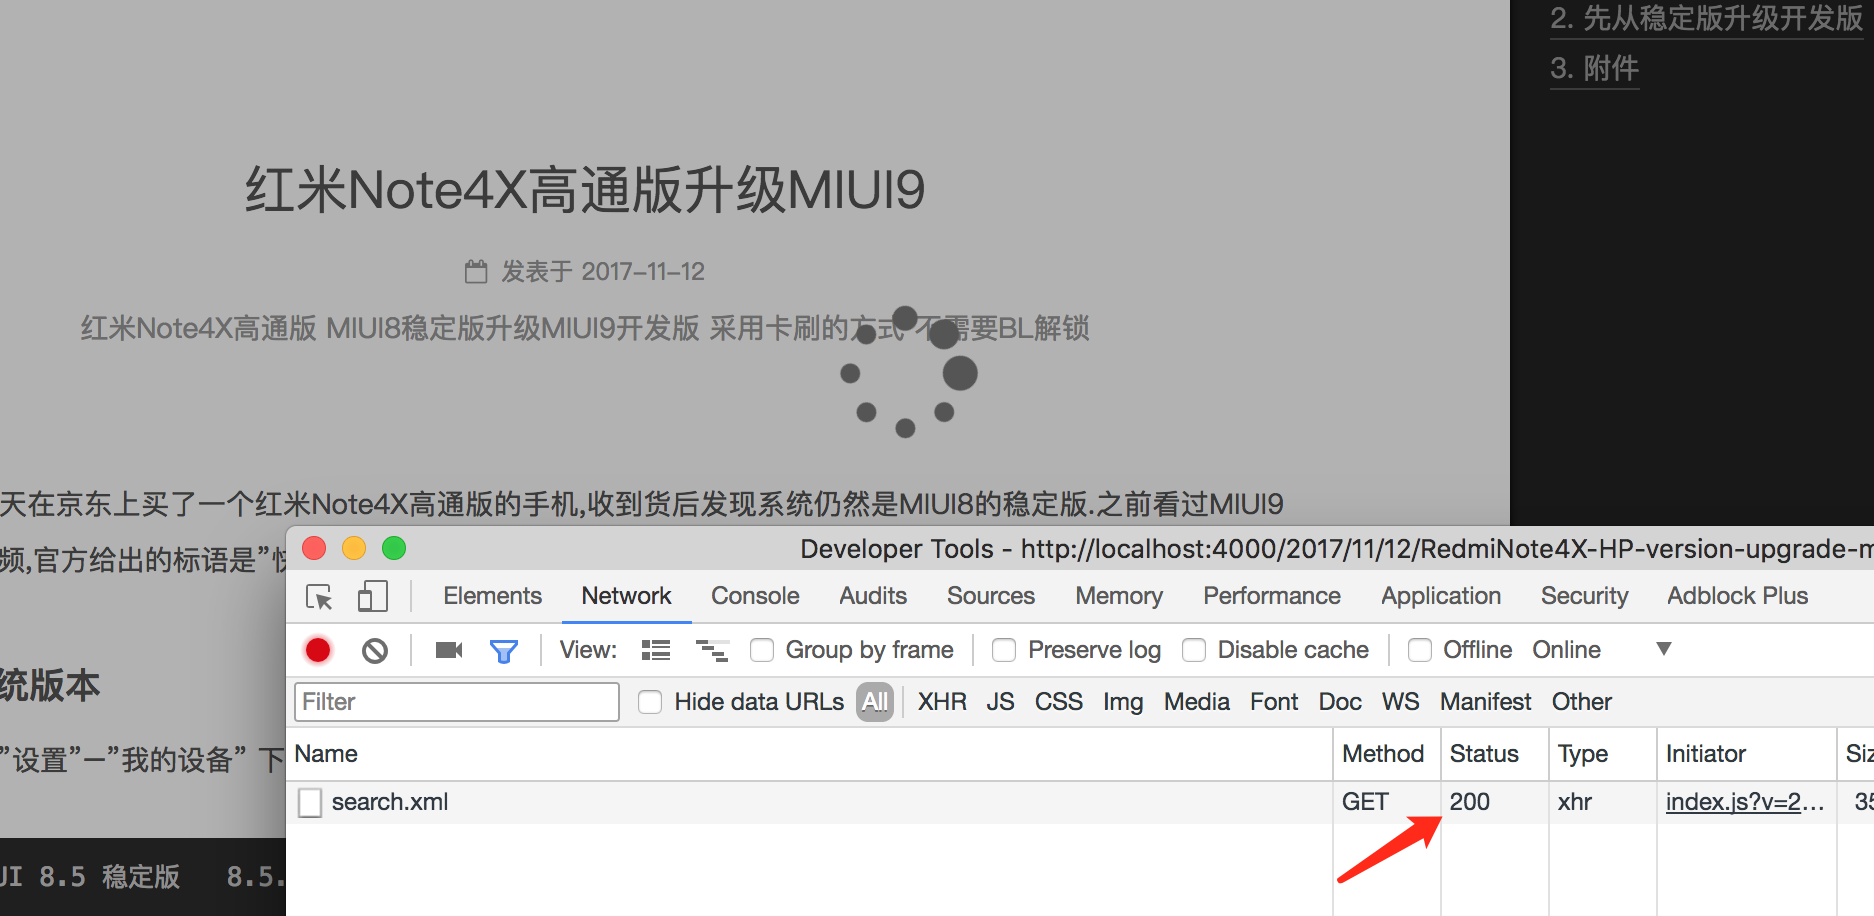This screenshot has height=916, width=1874.
Task: Show the waterfall overview view icon
Action: (x=712, y=650)
